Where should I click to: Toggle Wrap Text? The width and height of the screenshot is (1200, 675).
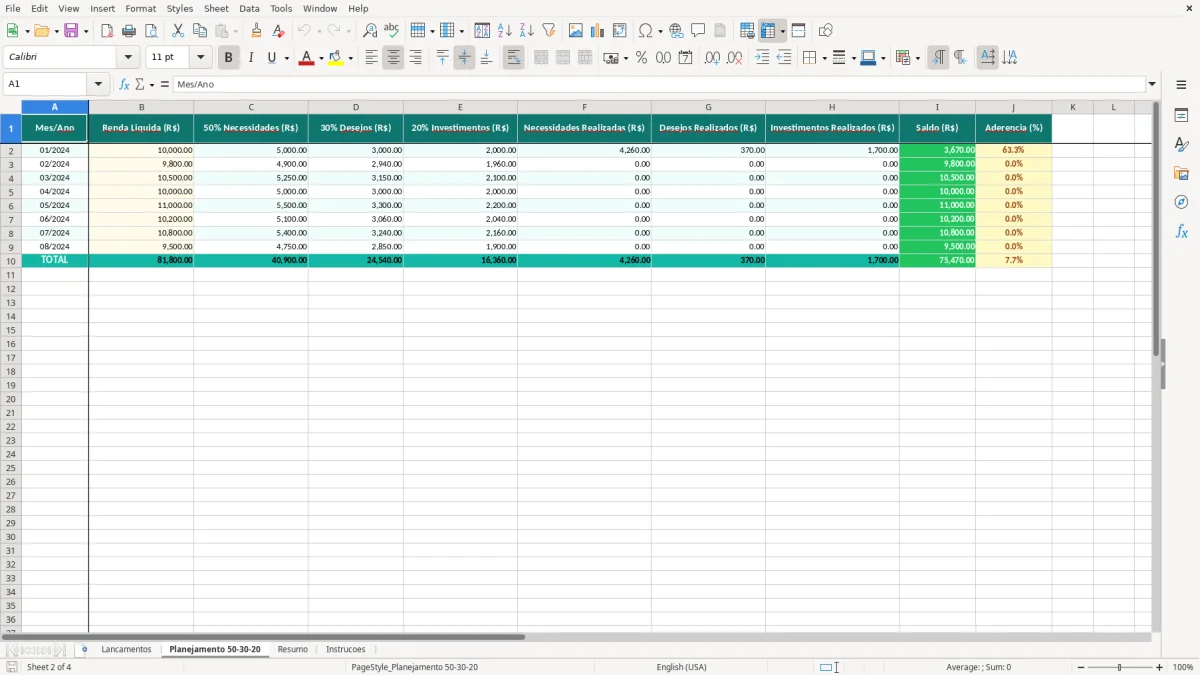[x=513, y=58]
